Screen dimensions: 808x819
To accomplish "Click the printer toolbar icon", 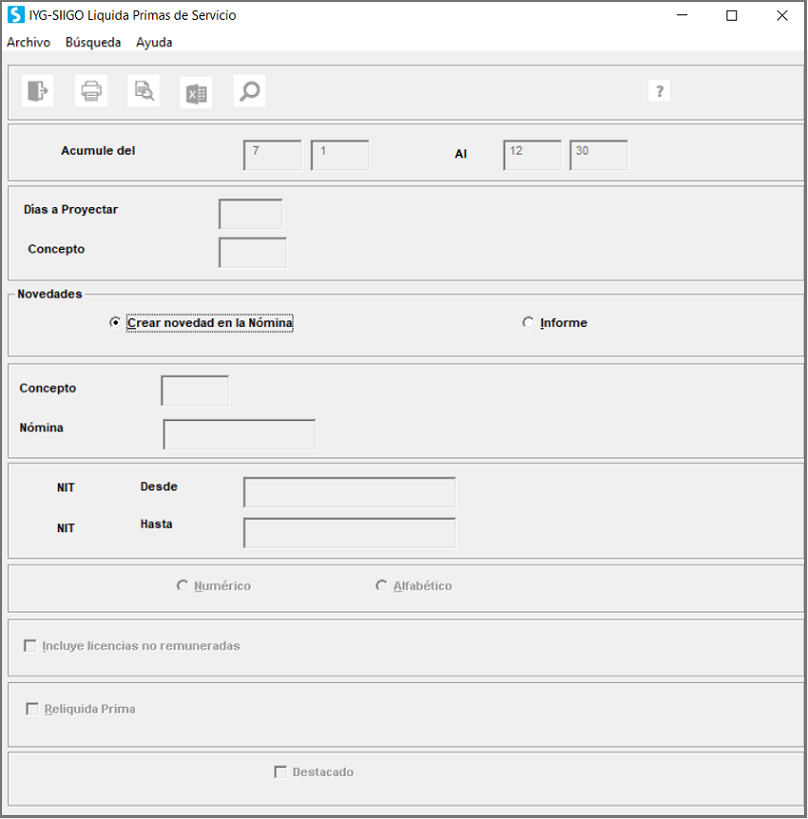I will (x=91, y=91).
